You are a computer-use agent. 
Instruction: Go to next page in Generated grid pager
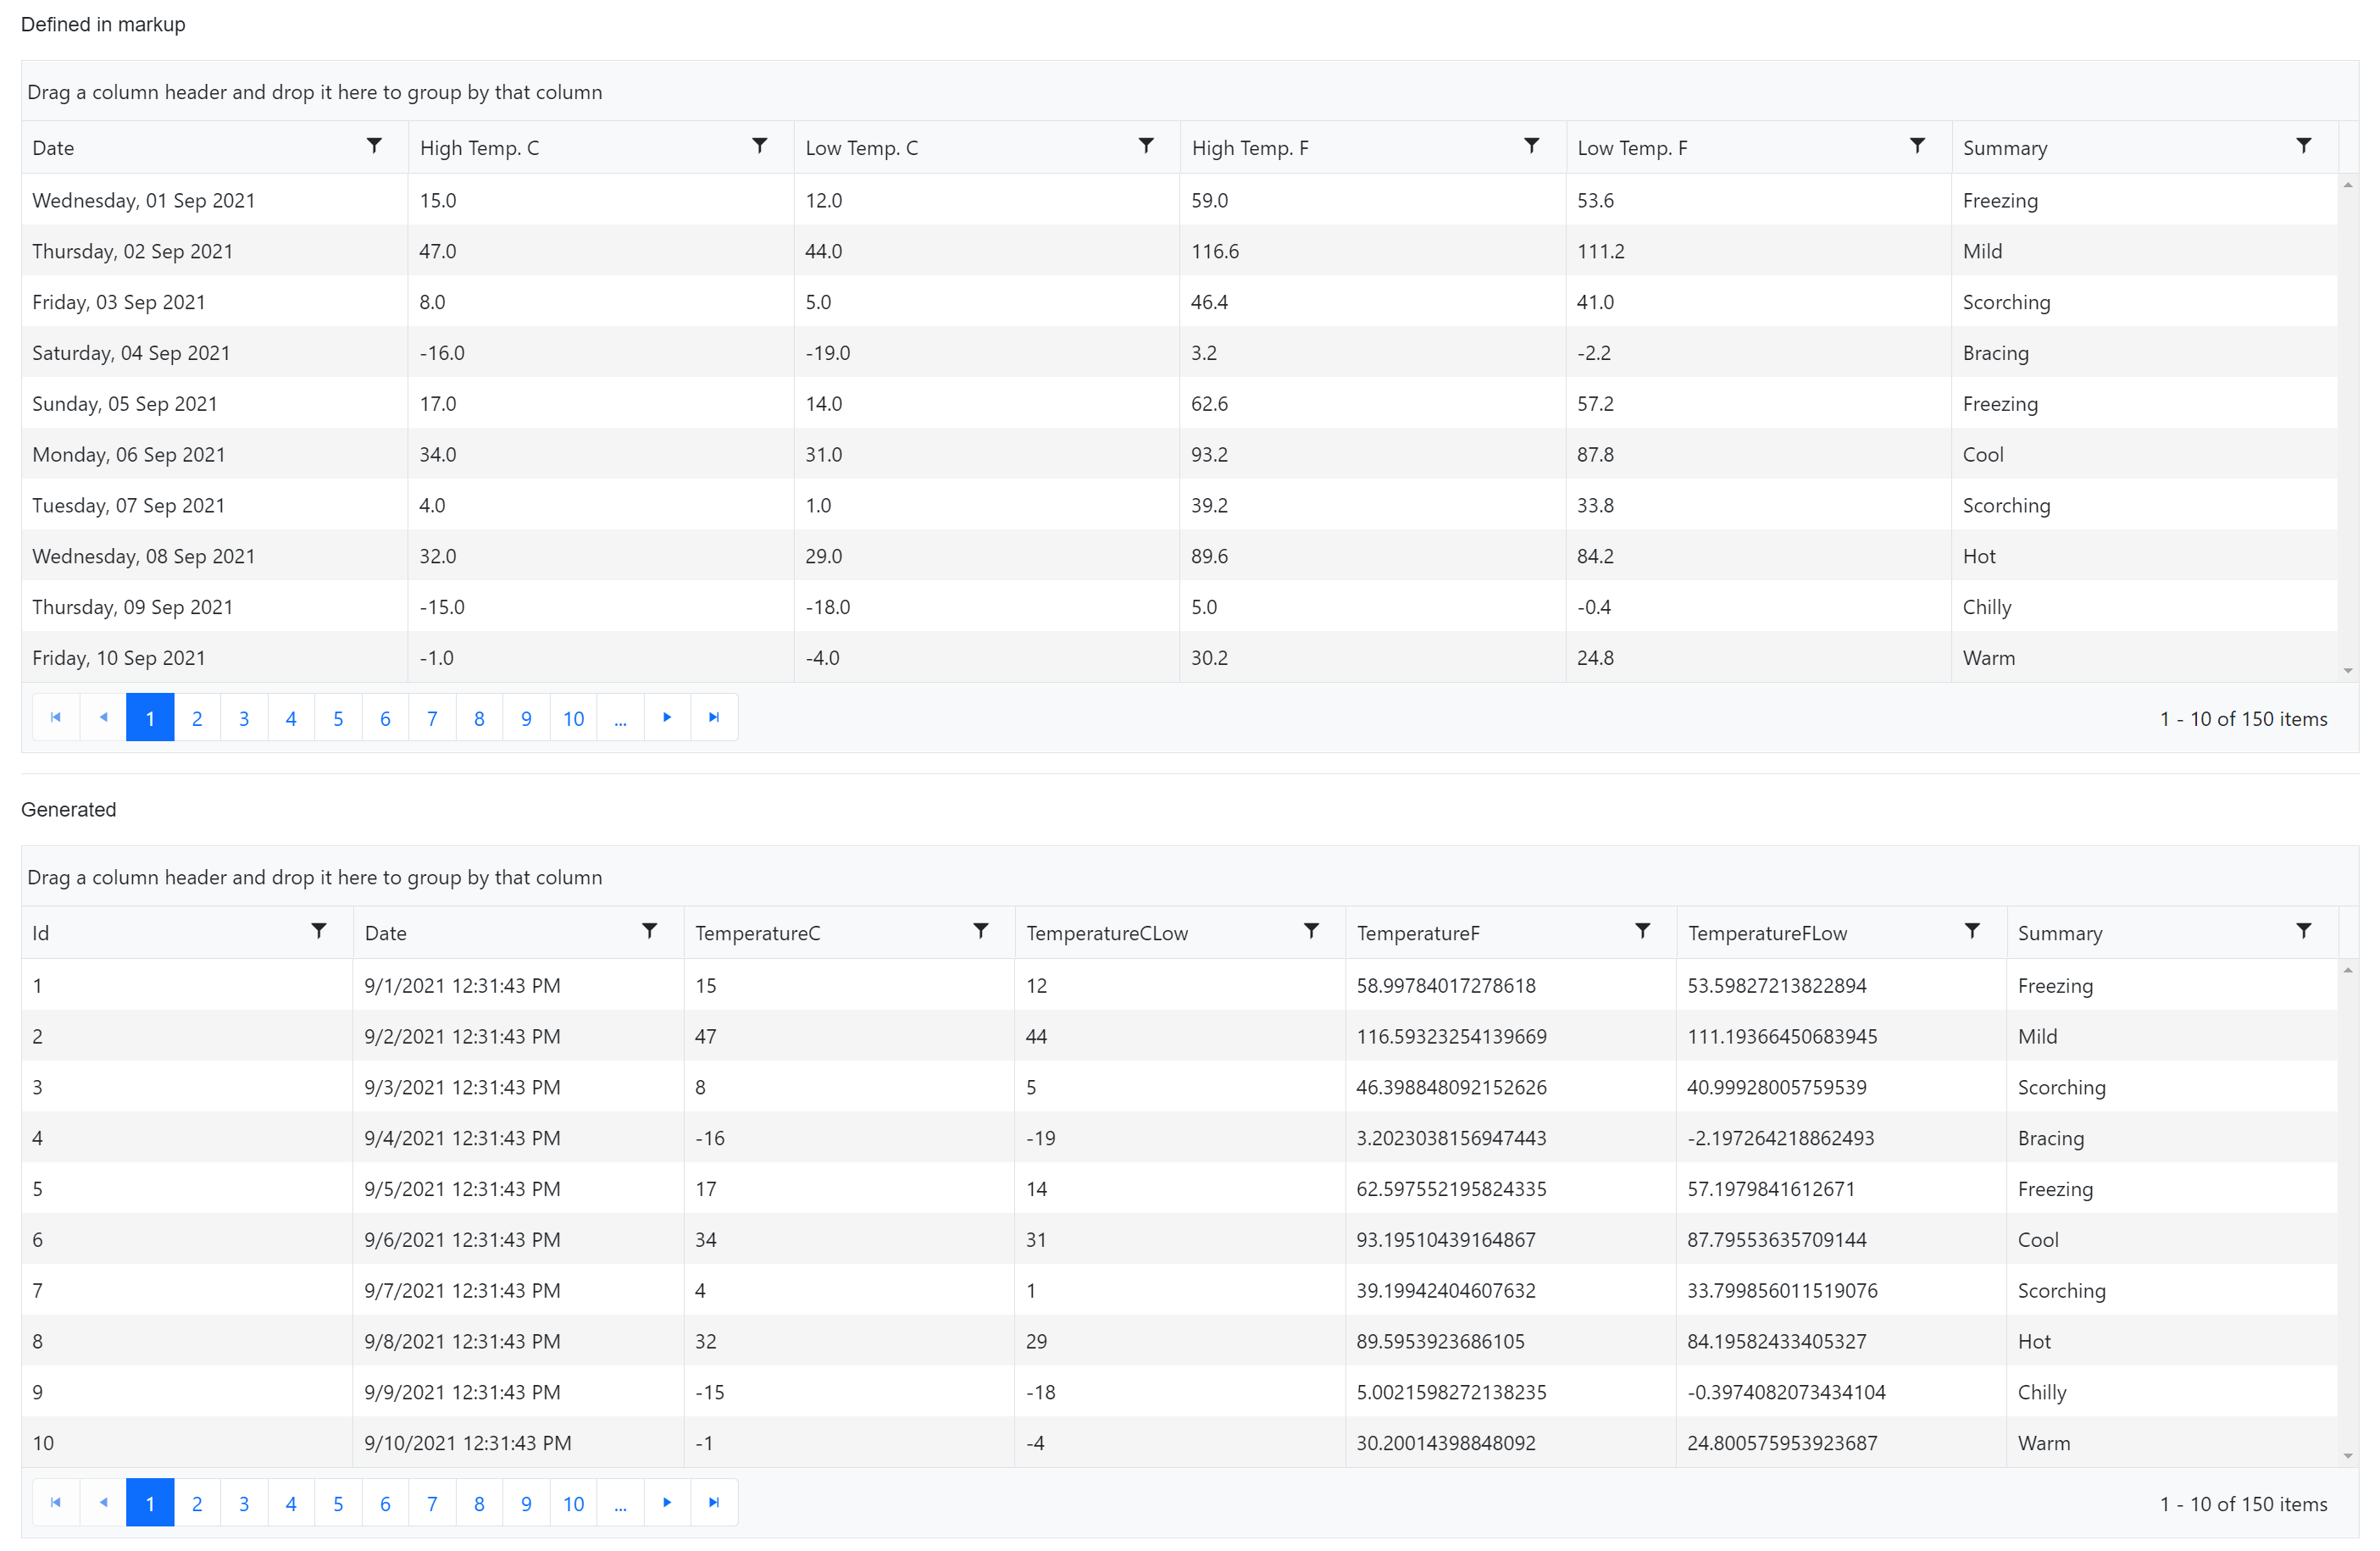(667, 1503)
